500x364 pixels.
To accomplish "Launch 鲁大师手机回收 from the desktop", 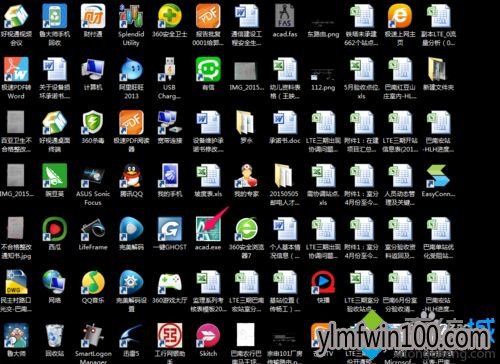I will click(55, 24).
